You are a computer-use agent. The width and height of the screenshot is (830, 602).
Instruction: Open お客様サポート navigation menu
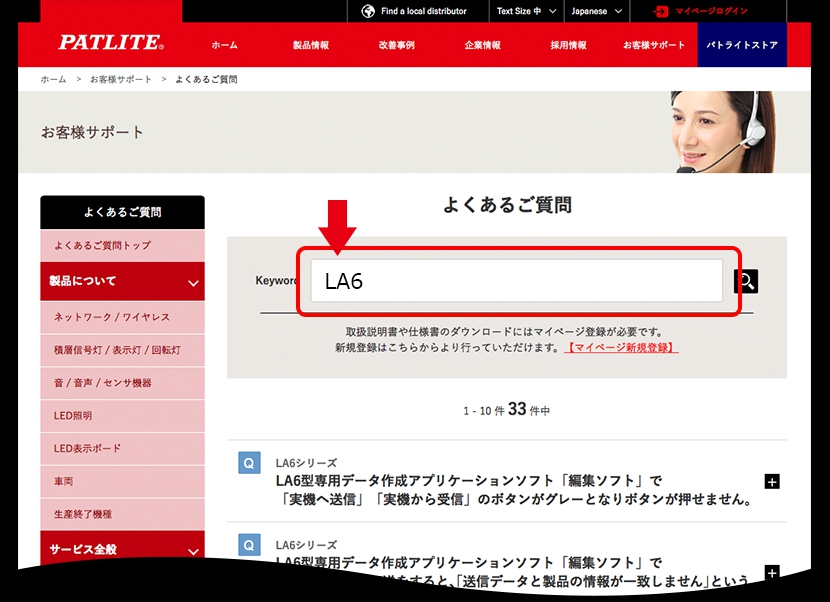[654, 45]
